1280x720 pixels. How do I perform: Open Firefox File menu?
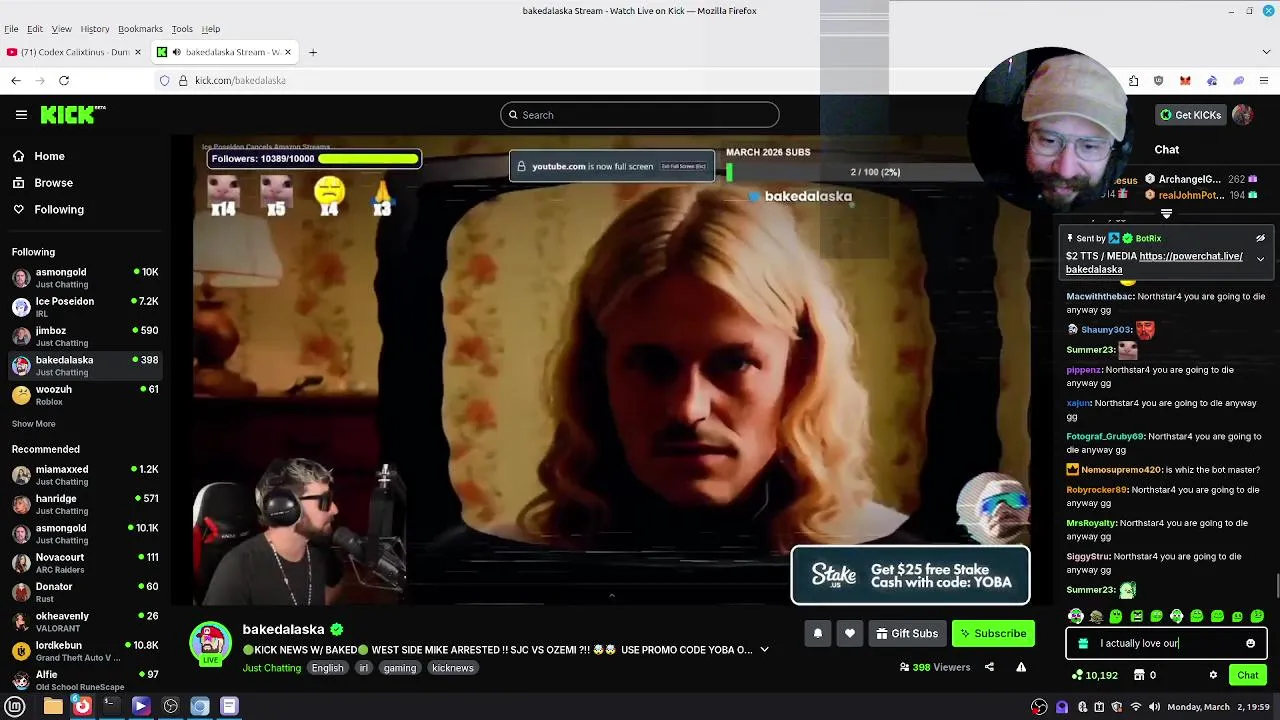(11, 29)
